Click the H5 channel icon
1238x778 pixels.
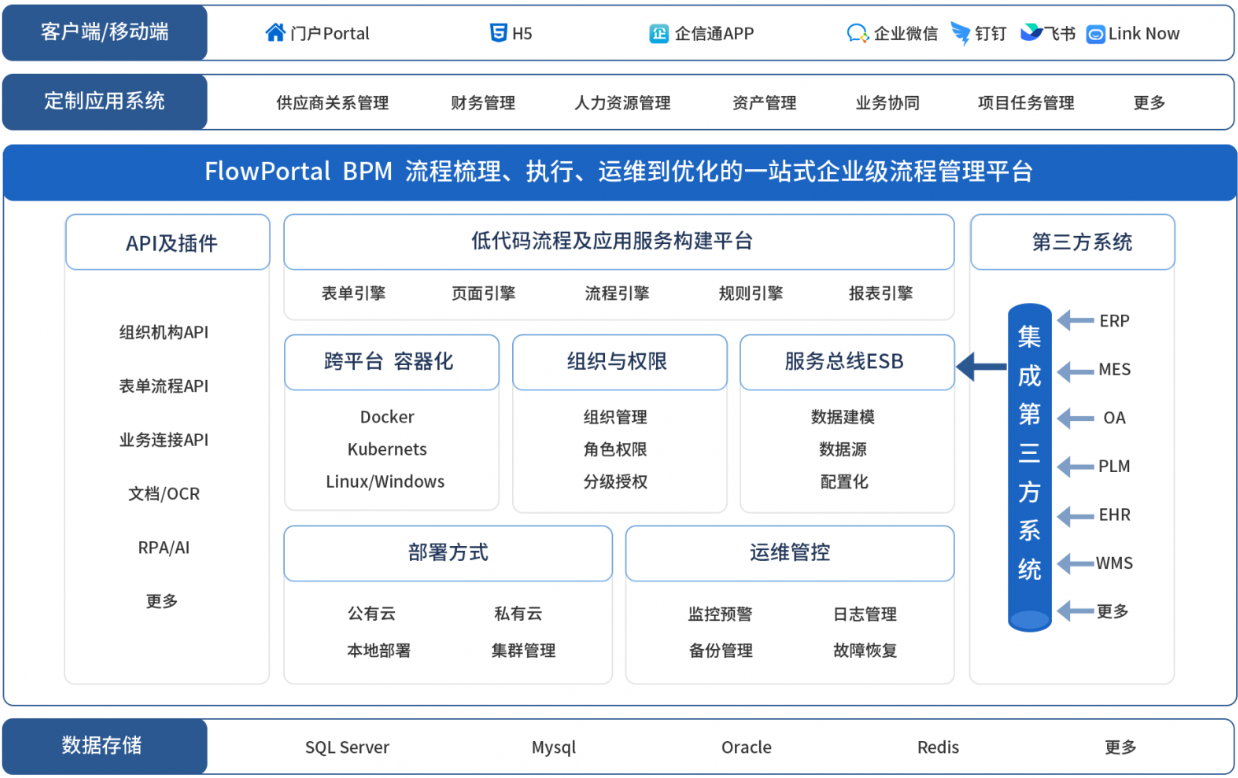498,32
